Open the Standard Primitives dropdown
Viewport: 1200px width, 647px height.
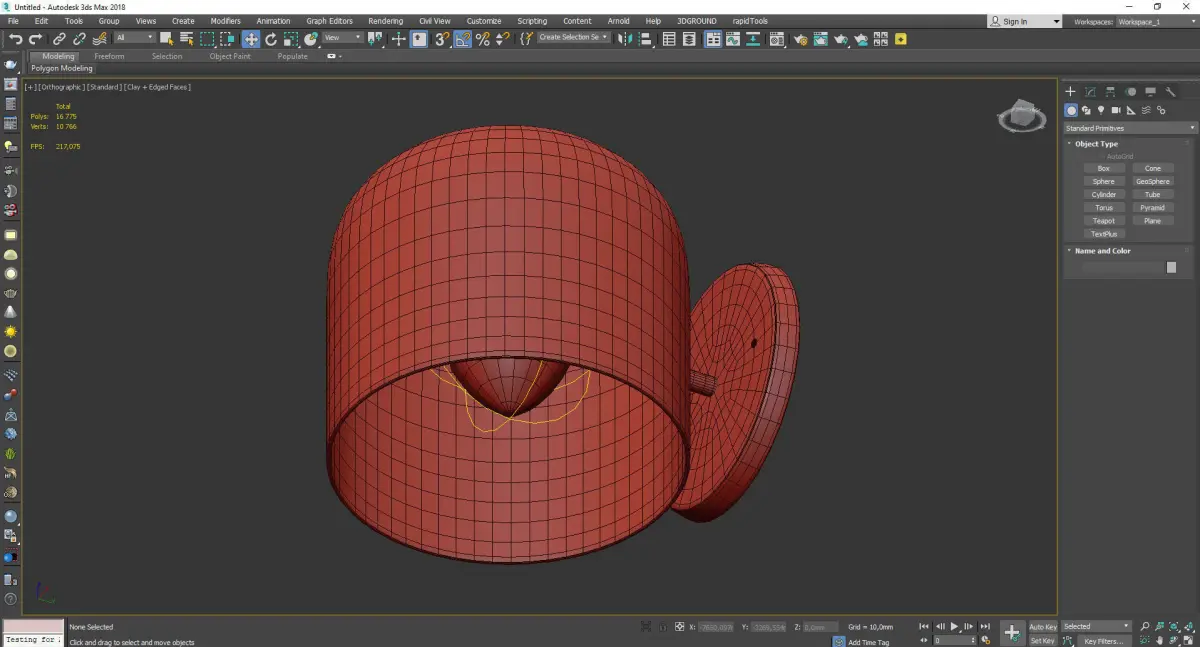click(1130, 128)
